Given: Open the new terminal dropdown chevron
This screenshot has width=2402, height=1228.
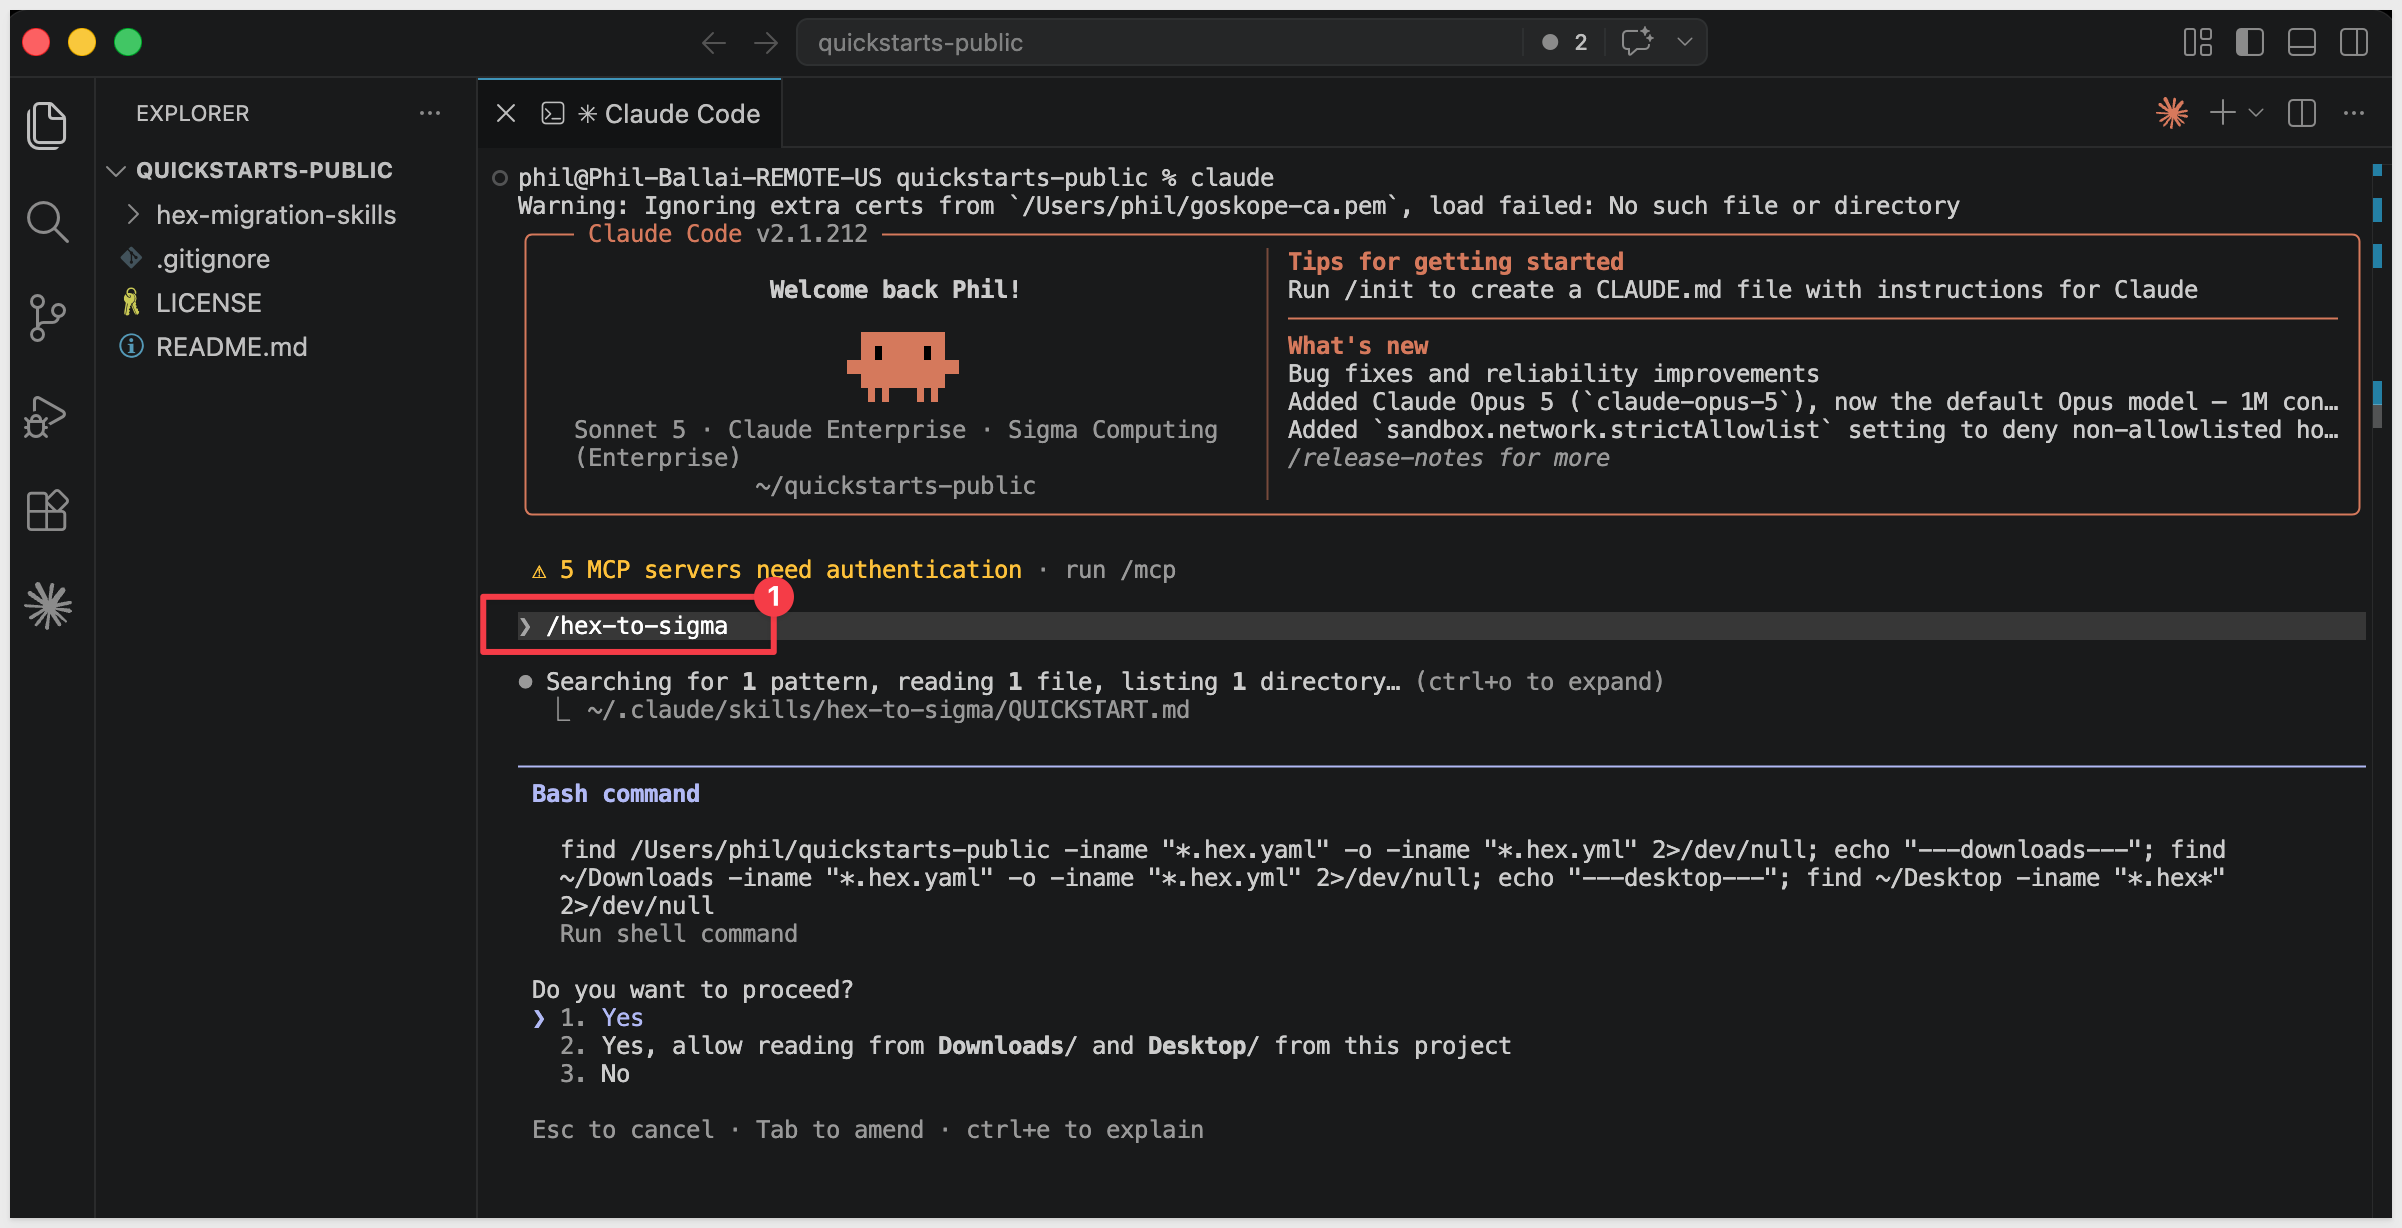Looking at the screenshot, I should [x=2256, y=113].
